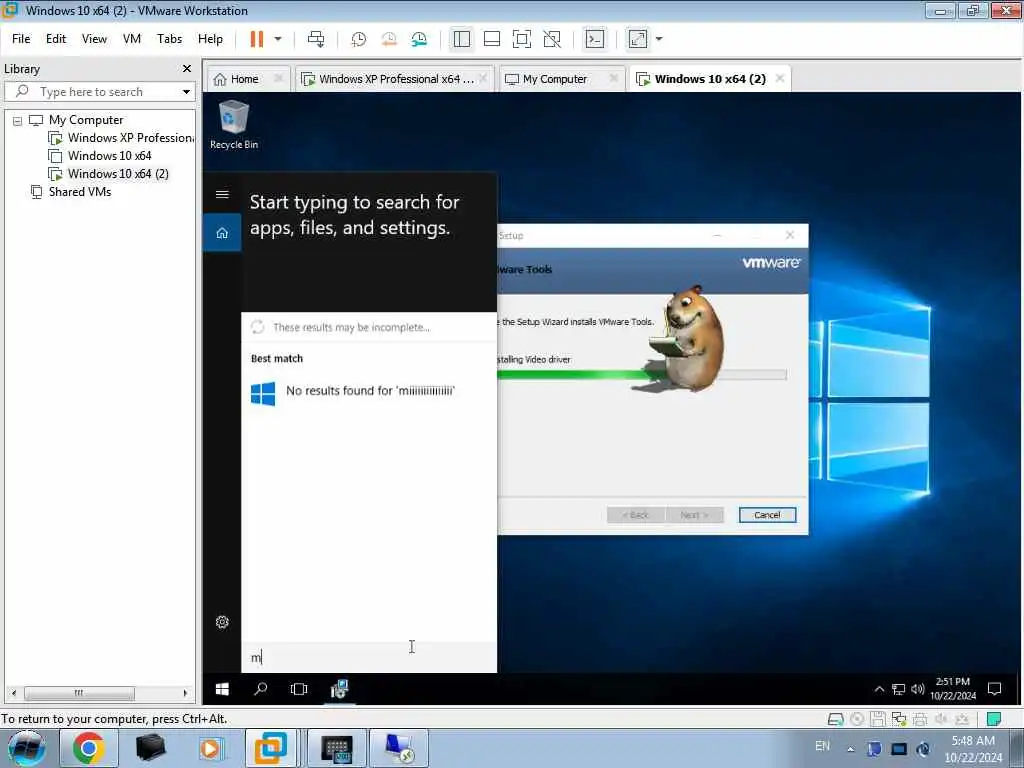Collapse the My Computer tree node
This screenshot has width=1024, height=768.
[x=18, y=121]
